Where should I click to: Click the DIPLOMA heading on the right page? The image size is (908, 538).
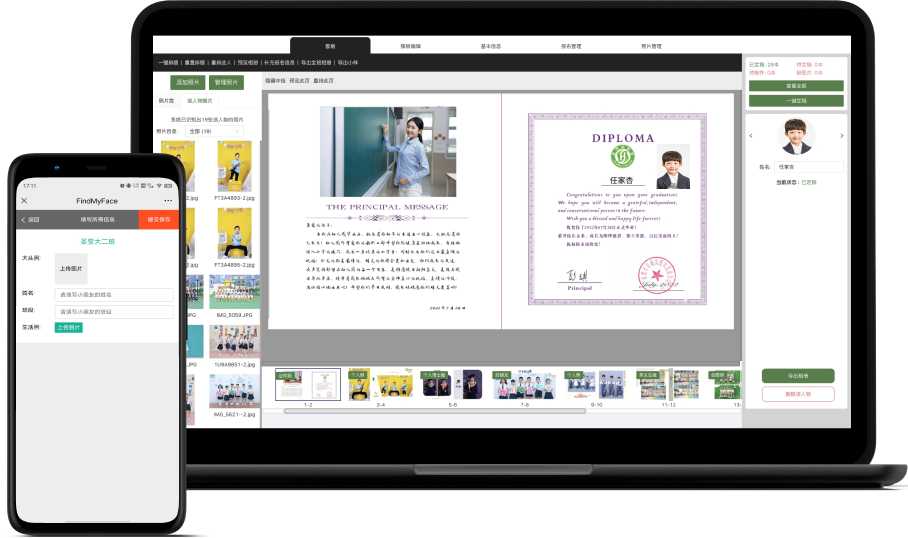(x=623, y=138)
